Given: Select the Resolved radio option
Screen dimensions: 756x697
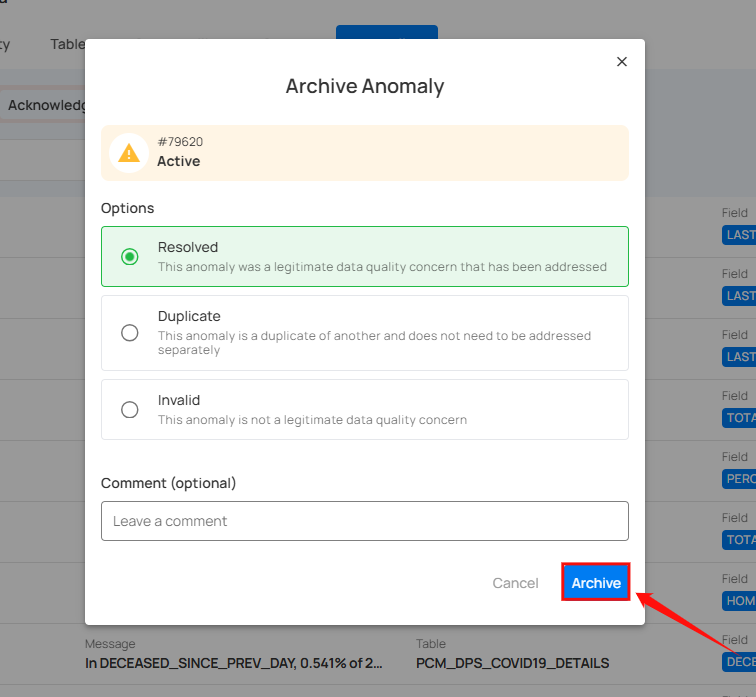Looking at the screenshot, I should coord(130,256).
